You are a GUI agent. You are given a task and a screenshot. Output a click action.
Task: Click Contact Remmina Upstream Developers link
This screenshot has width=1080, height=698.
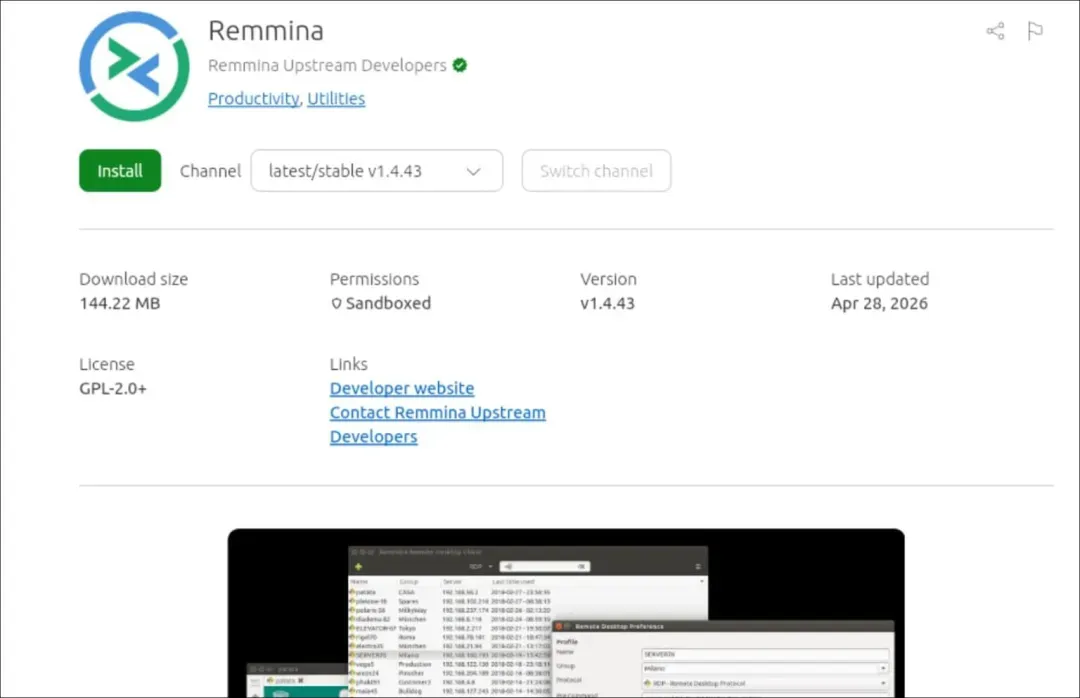pos(437,424)
